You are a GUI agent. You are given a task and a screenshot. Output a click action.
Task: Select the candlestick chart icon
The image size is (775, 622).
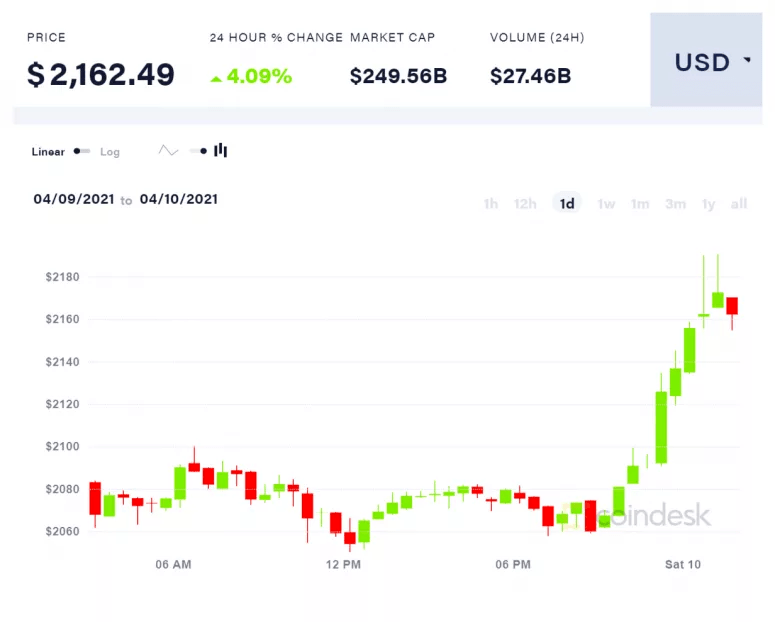[x=220, y=150]
